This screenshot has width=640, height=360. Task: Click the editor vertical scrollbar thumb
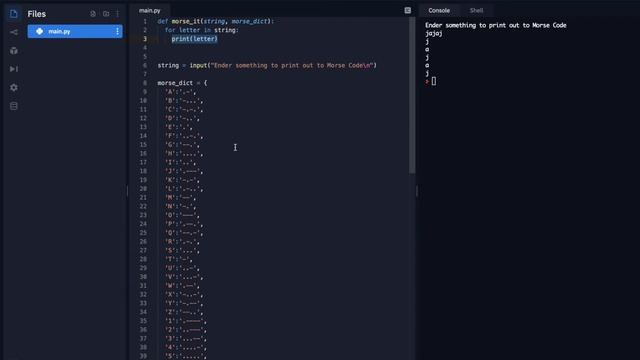(x=412, y=96)
